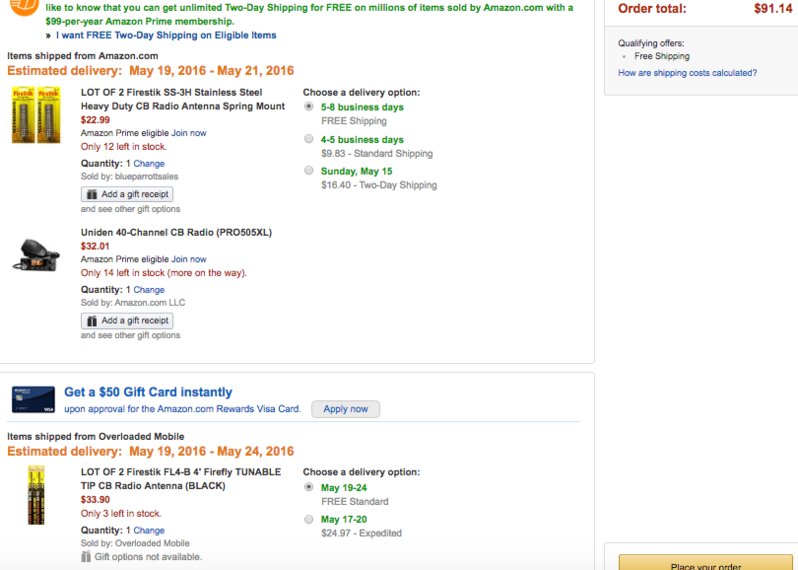This screenshot has width=798, height=570.
Task: Open 'How are shipping costs calculated?' link
Action: click(x=687, y=73)
